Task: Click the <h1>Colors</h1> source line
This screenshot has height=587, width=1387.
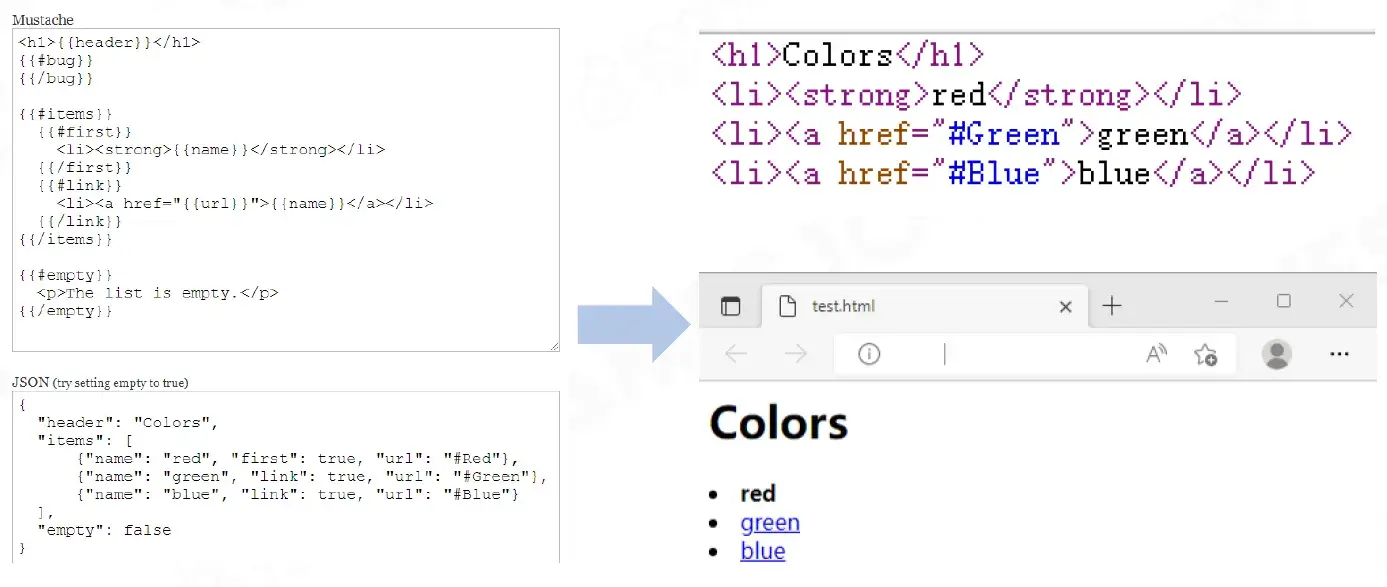Action: (848, 55)
